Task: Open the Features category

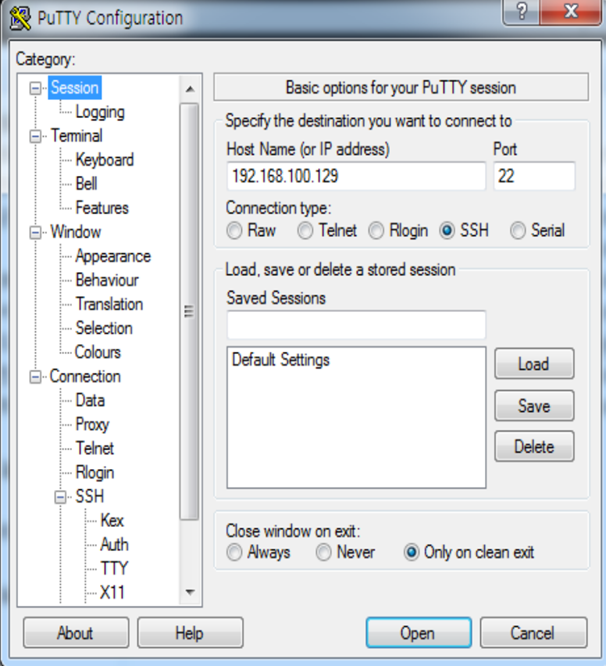Action: click(102, 208)
